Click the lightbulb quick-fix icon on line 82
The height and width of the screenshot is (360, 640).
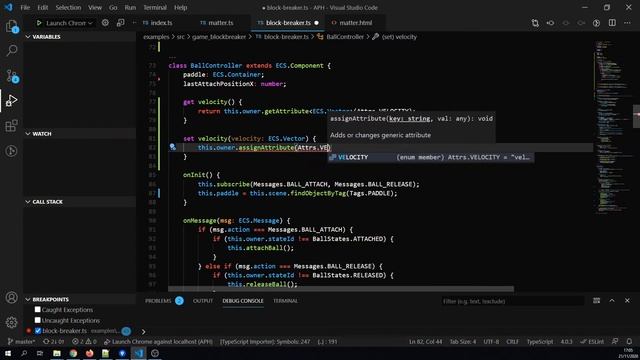coord(173,147)
